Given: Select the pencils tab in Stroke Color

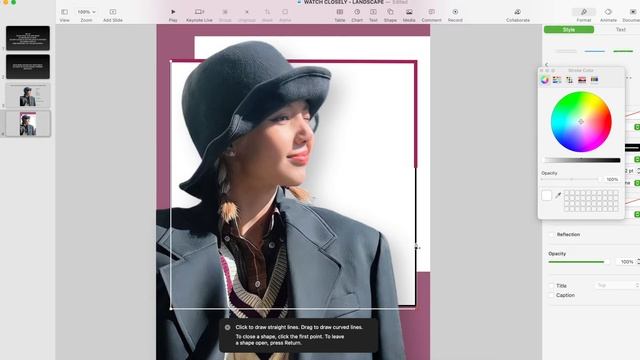Looking at the screenshot, I should click(594, 80).
